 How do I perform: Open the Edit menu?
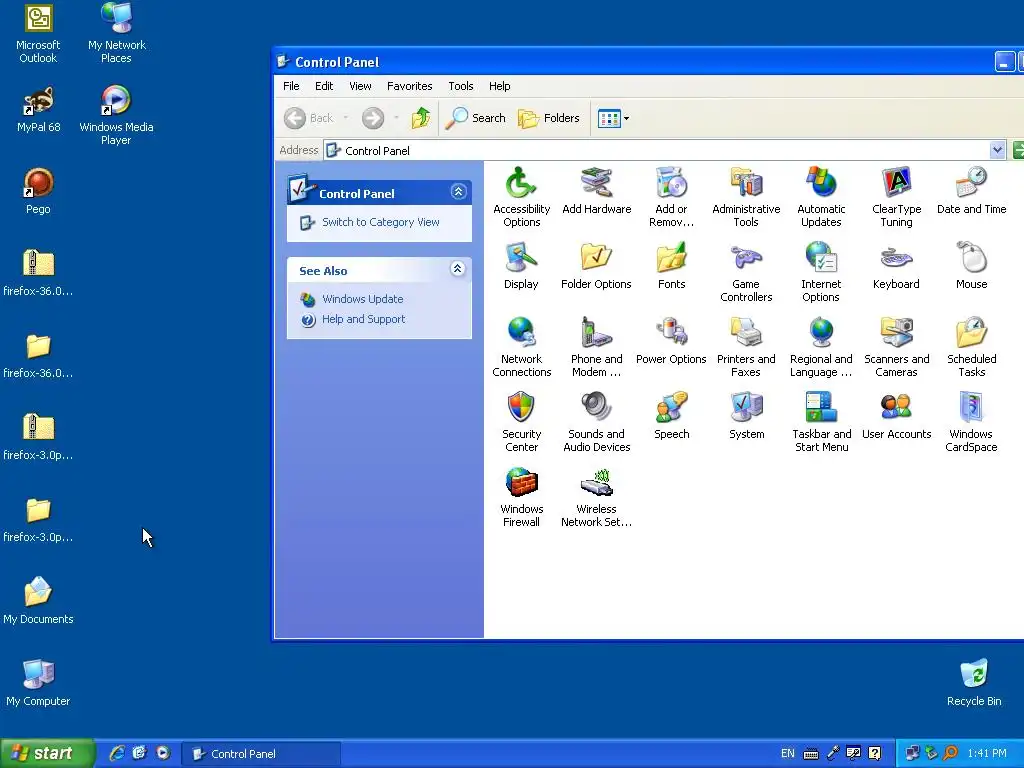click(324, 86)
